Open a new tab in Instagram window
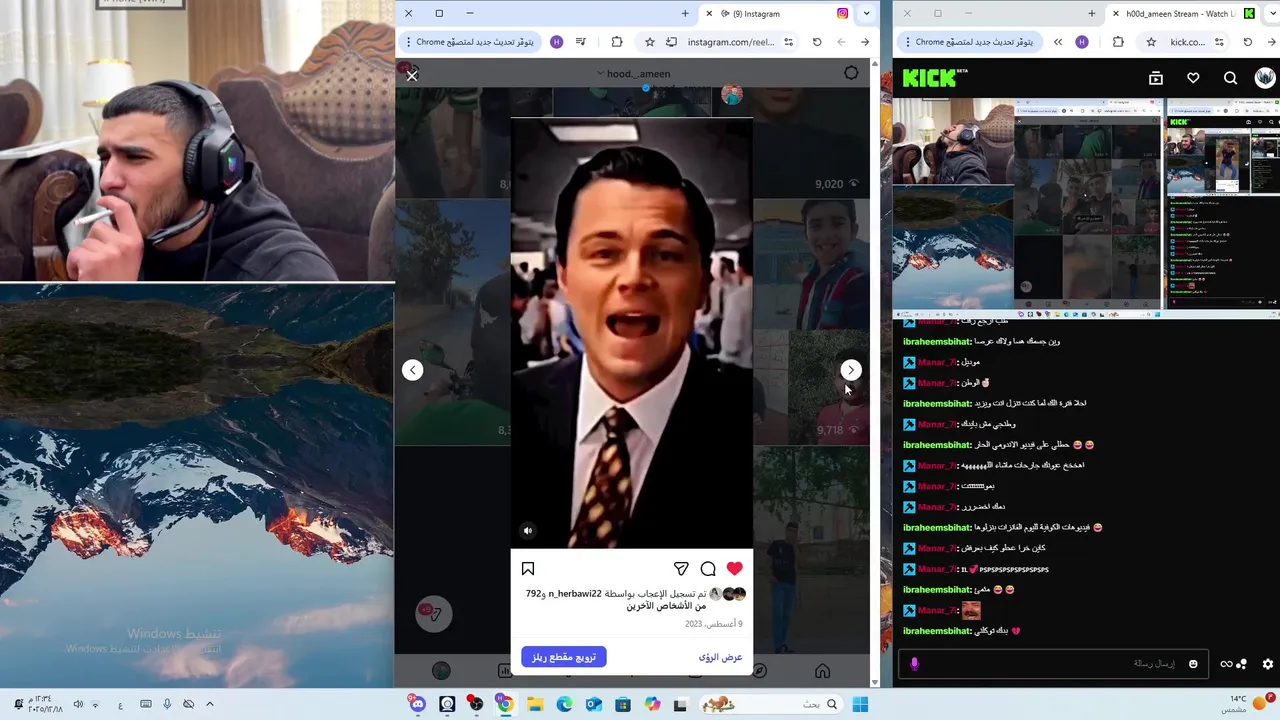The width and height of the screenshot is (1280, 720). (x=685, y=14)
